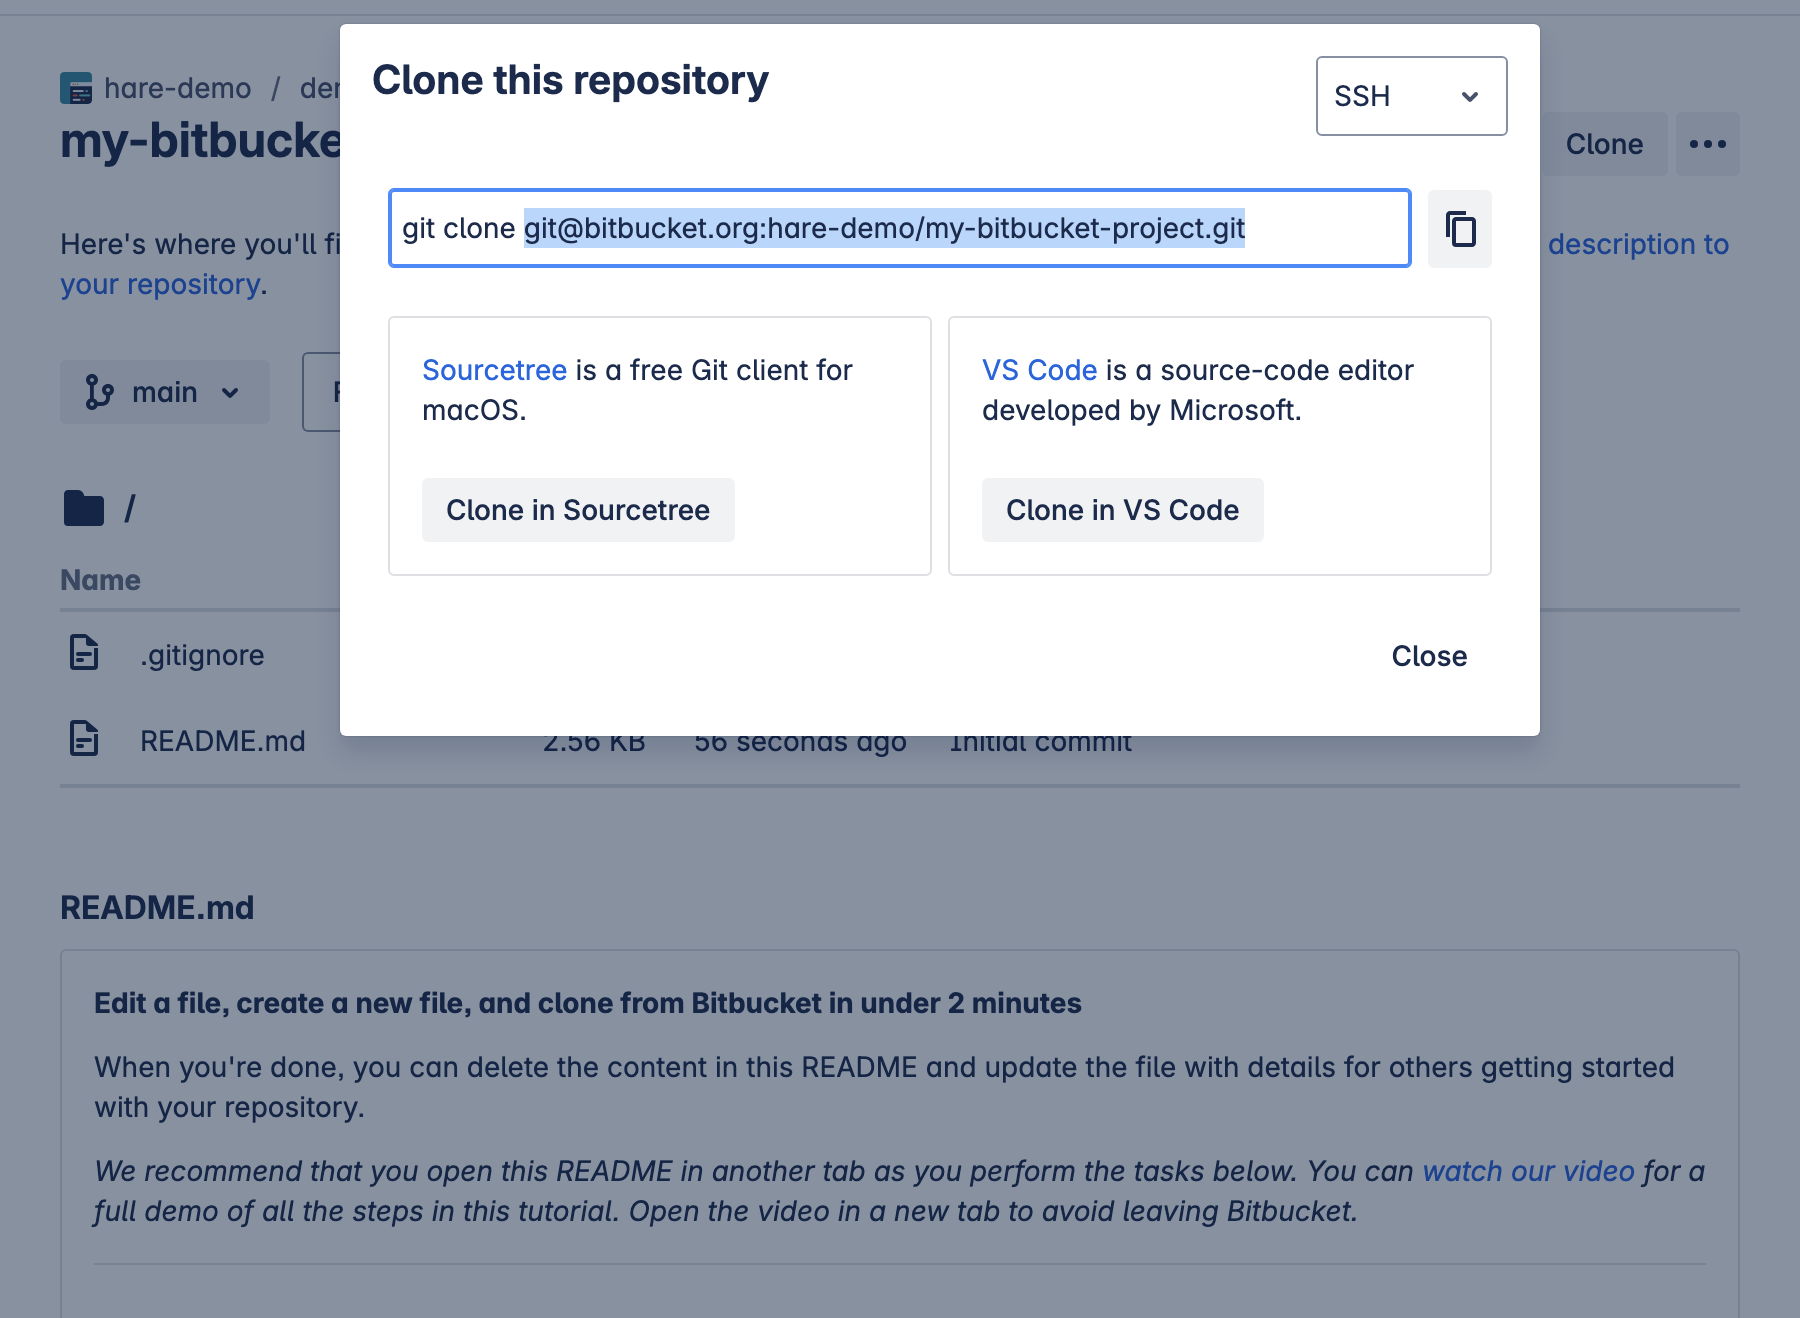The height and width of the screenshot is (1318, 1800).
Task: Copy the clone command using the copy icon
Action: click(1459, 229)
